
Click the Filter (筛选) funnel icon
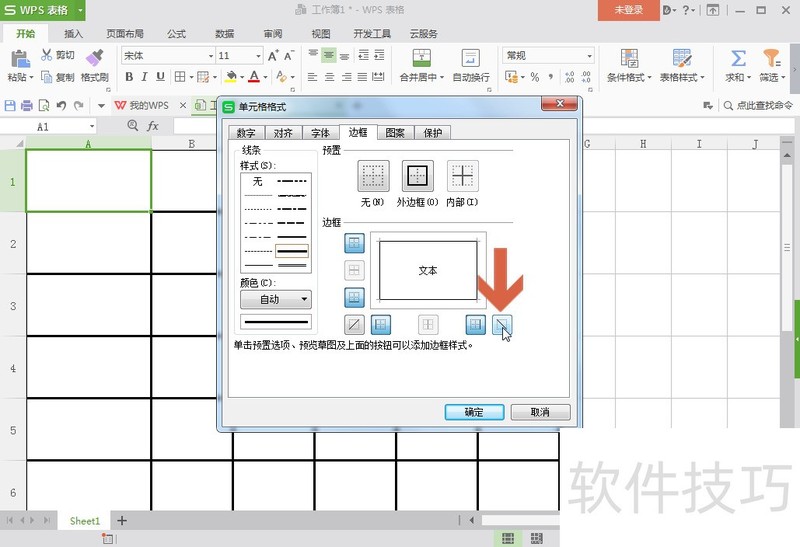(772, 58)
